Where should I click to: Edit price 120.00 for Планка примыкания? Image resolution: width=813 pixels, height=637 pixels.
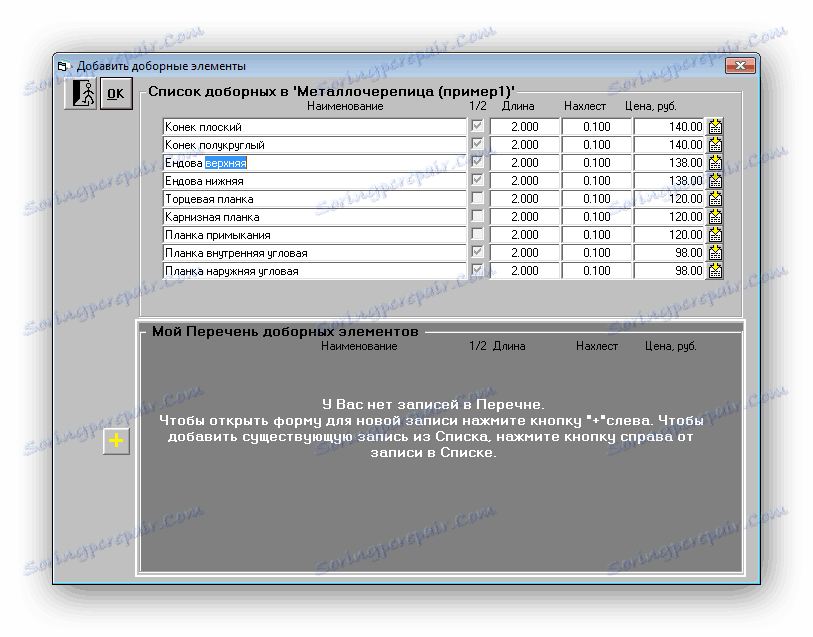click(669, 235)
